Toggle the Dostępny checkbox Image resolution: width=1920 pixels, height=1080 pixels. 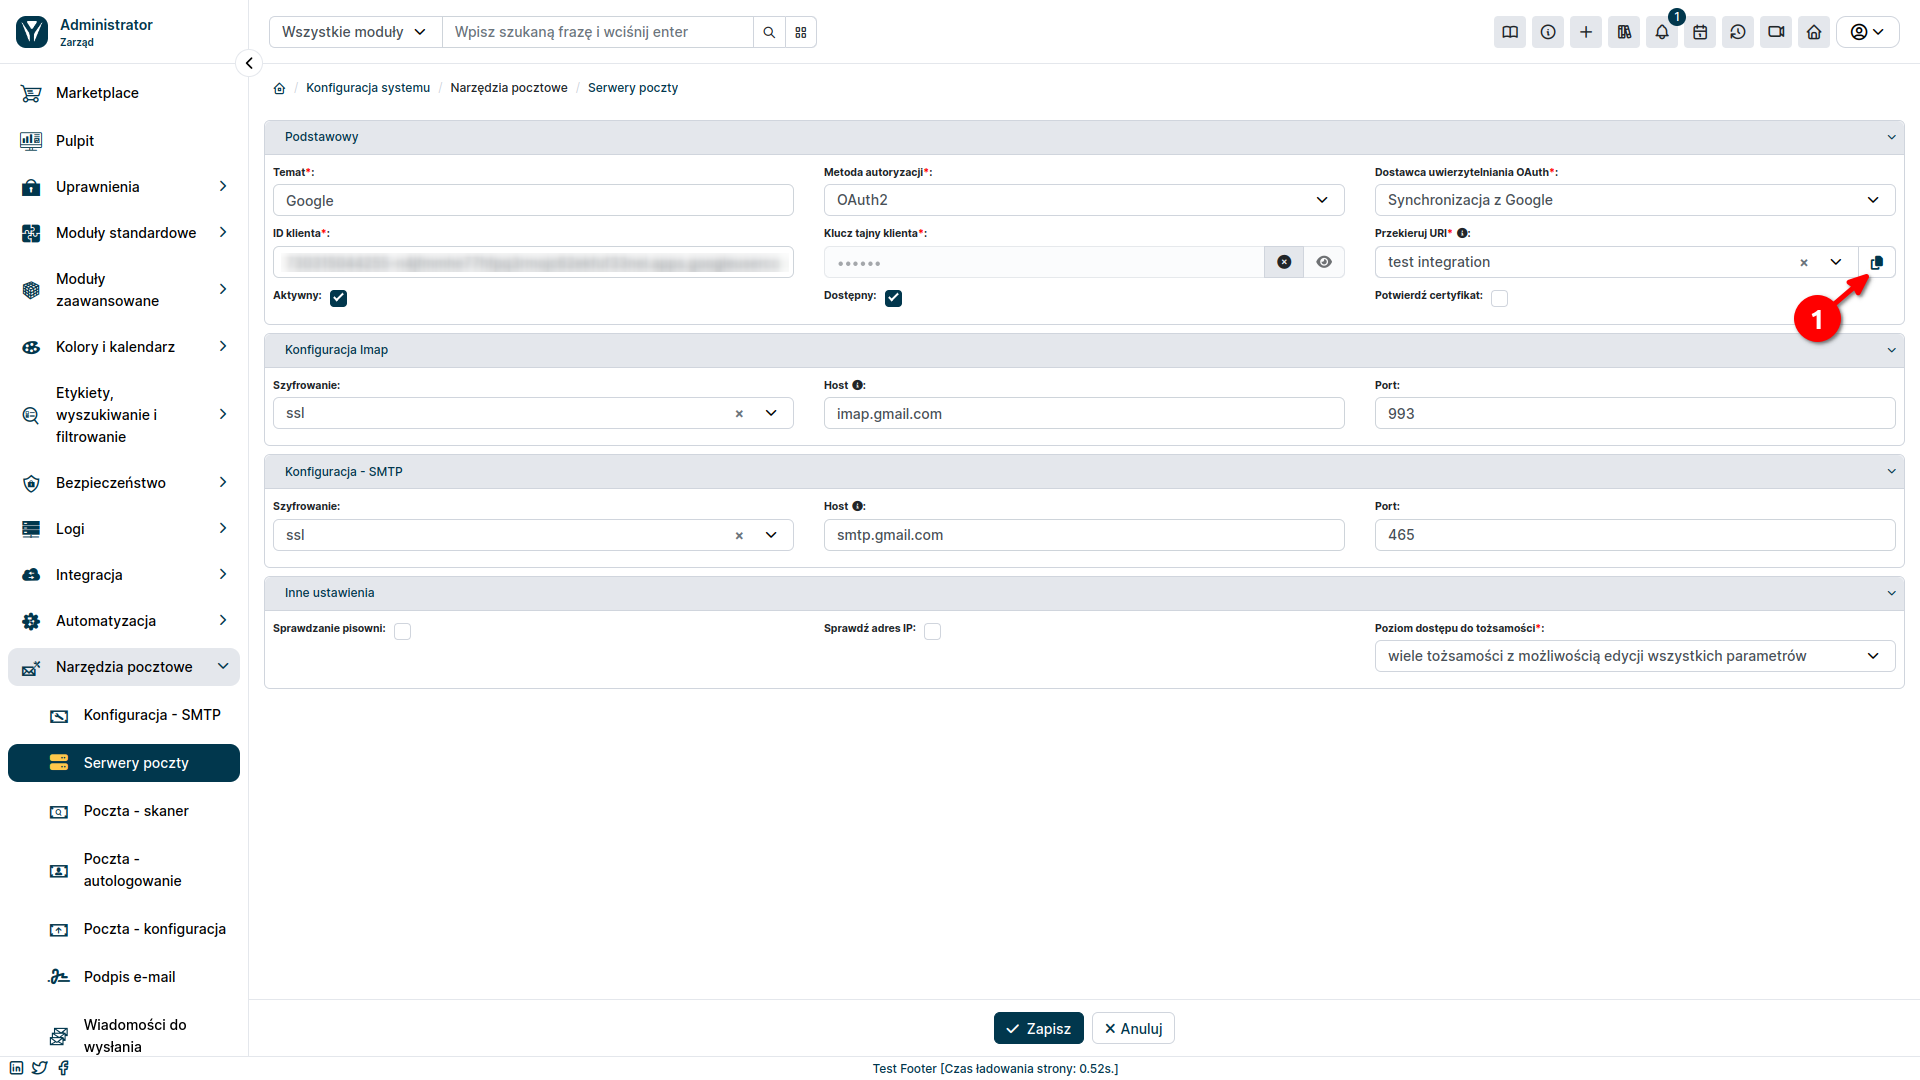pos(895,297)
